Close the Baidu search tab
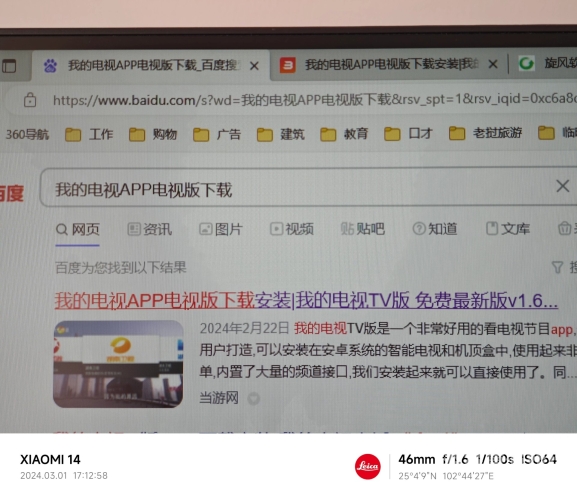577x500 pixels. (254, 66)
